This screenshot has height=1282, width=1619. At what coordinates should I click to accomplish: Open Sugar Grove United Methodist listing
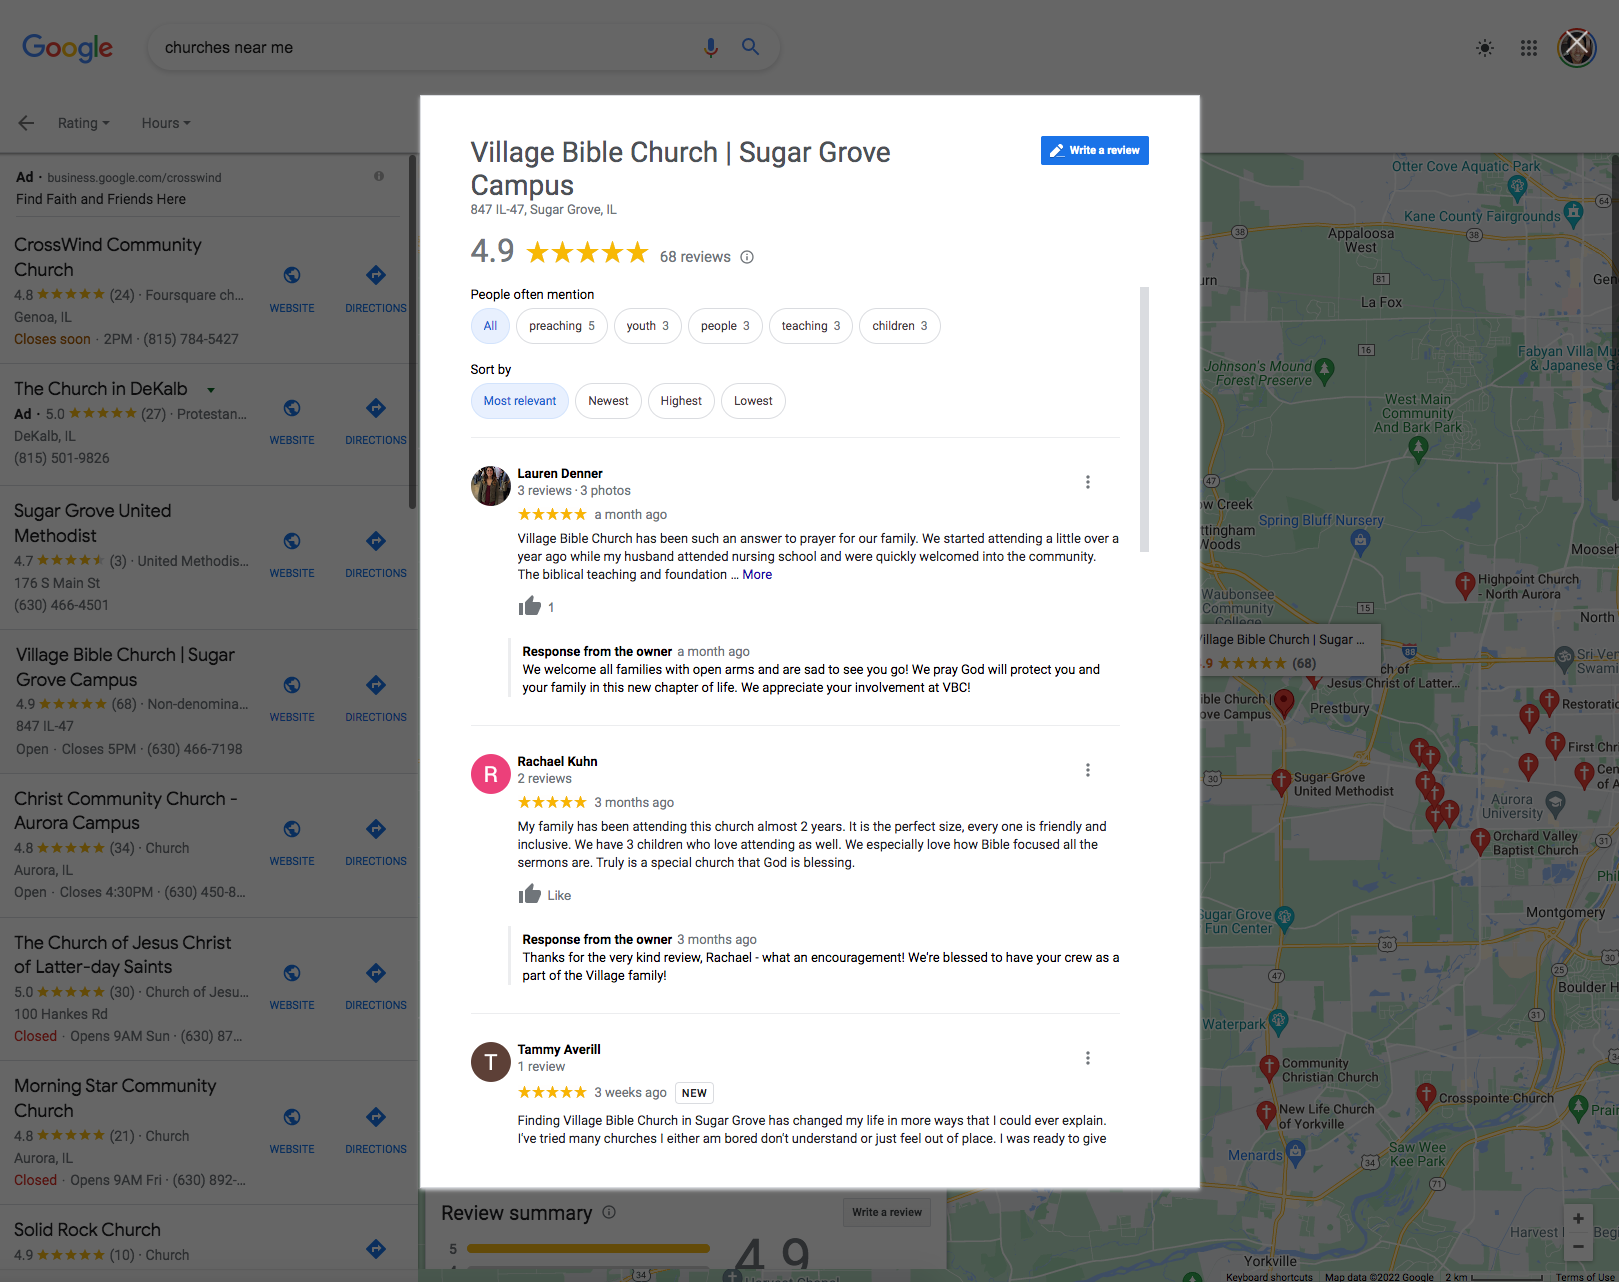92,523
